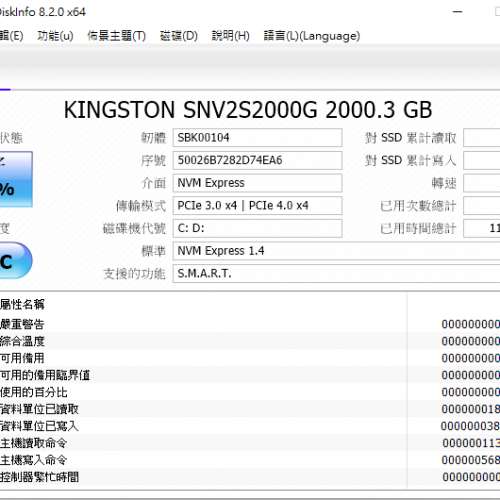
Task: Click the 屬性名稱 column header
Action: (x=22, y=304)
